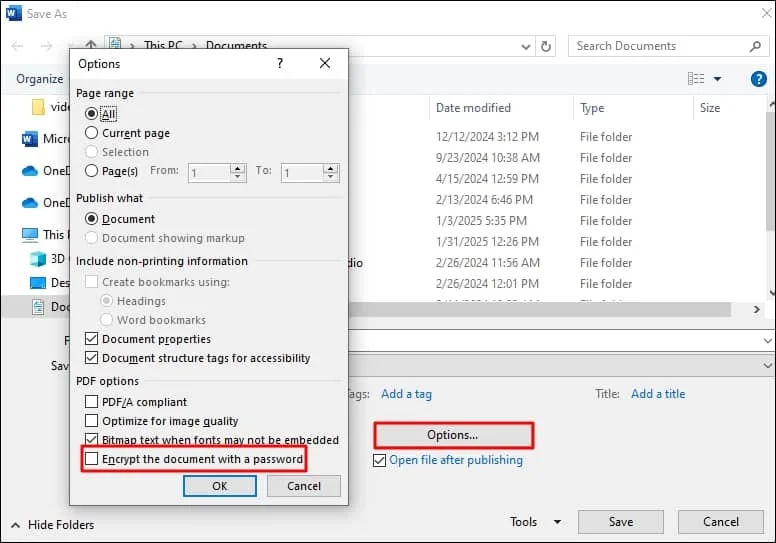Open the blue Help icon
This screenshot has height=543, width=776.
[758, 79]
